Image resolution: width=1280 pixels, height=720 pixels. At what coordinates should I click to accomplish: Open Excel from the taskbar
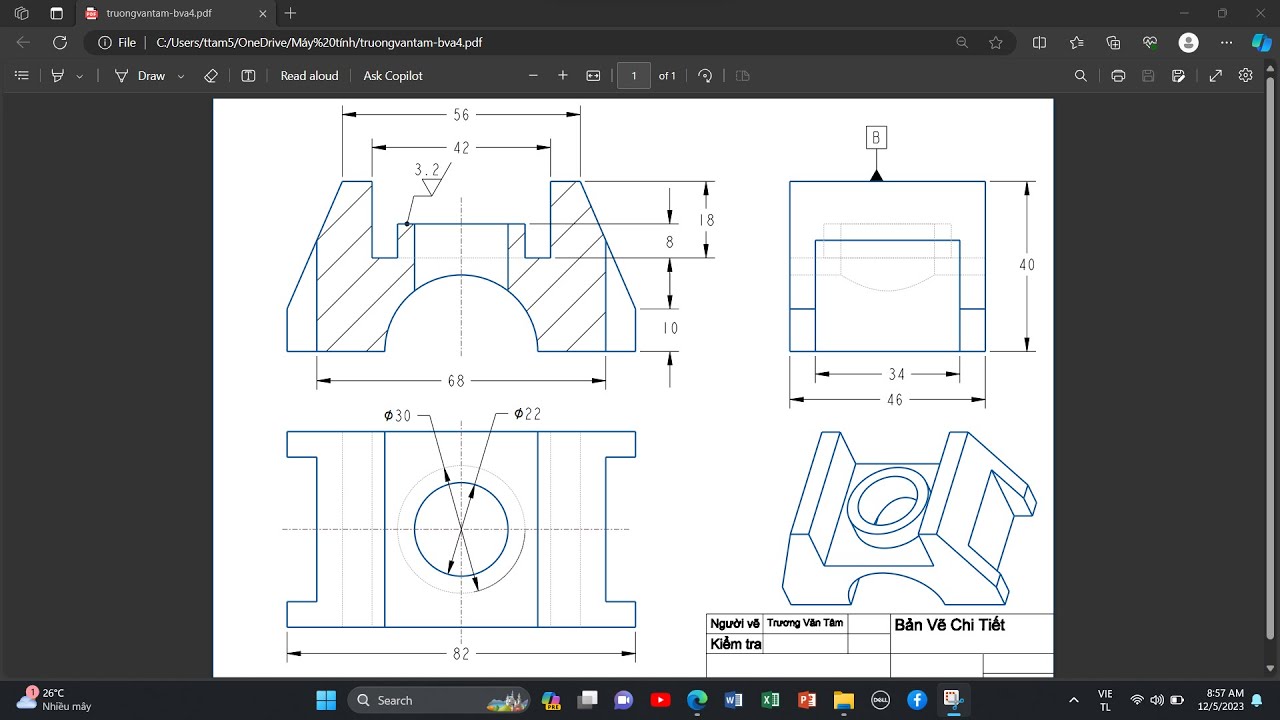pos(770,700)
